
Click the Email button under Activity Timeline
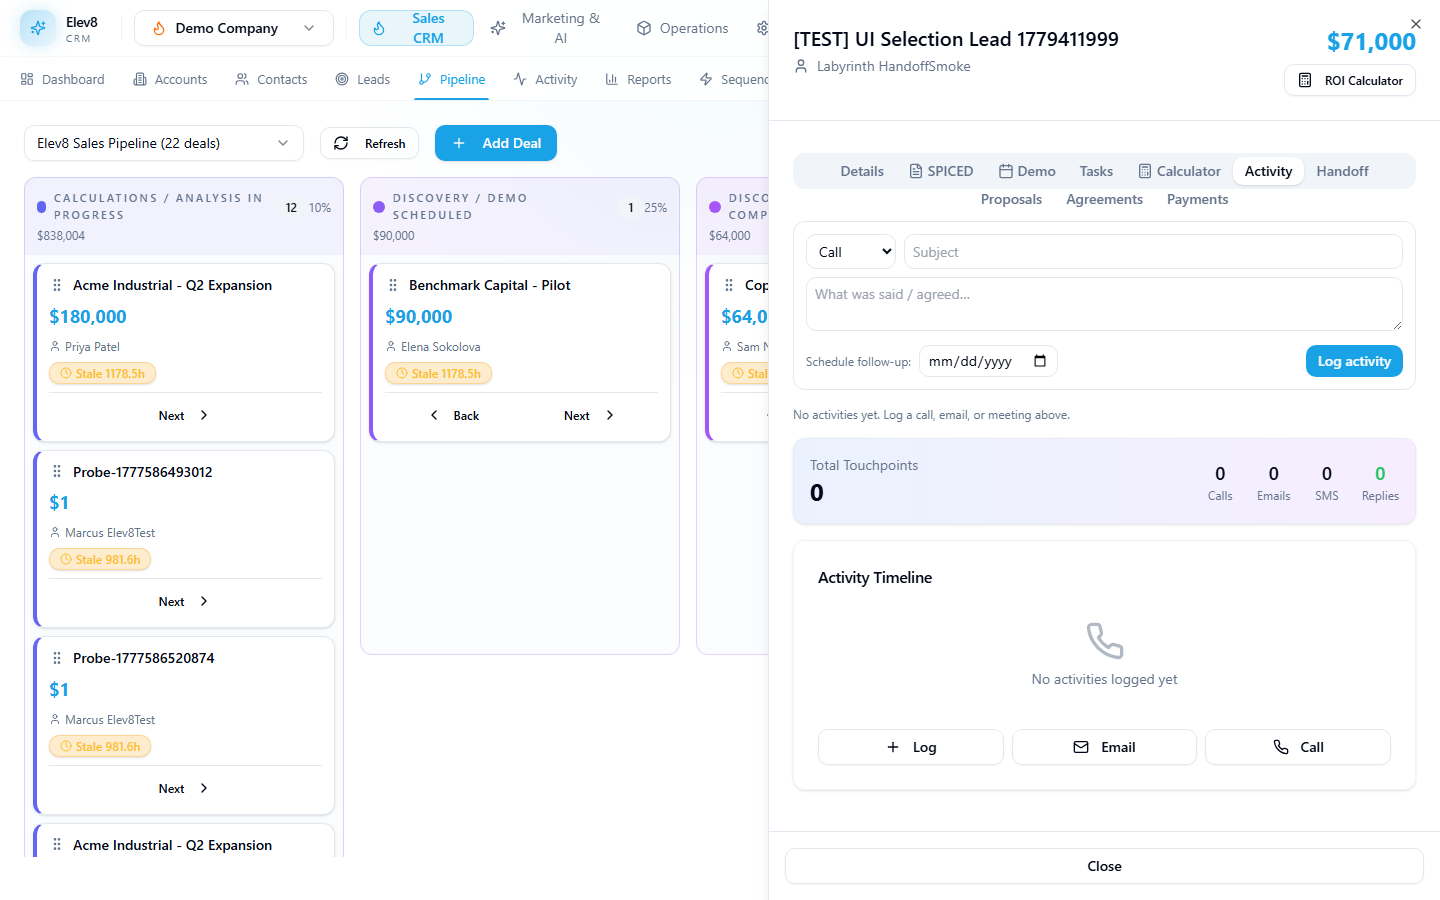tap(1104, 747)
